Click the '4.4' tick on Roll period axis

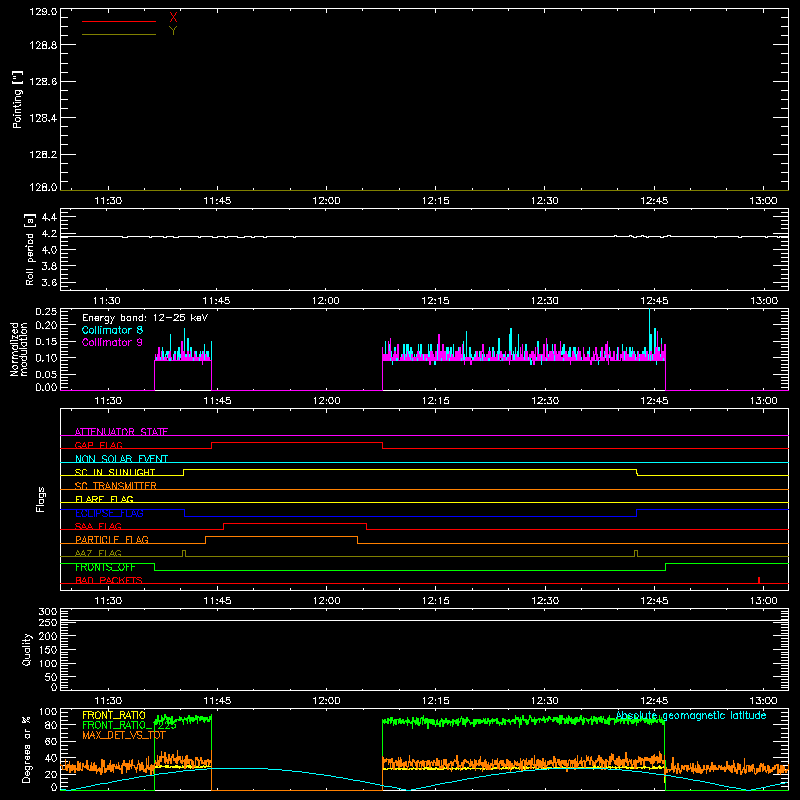coord(49,217)
